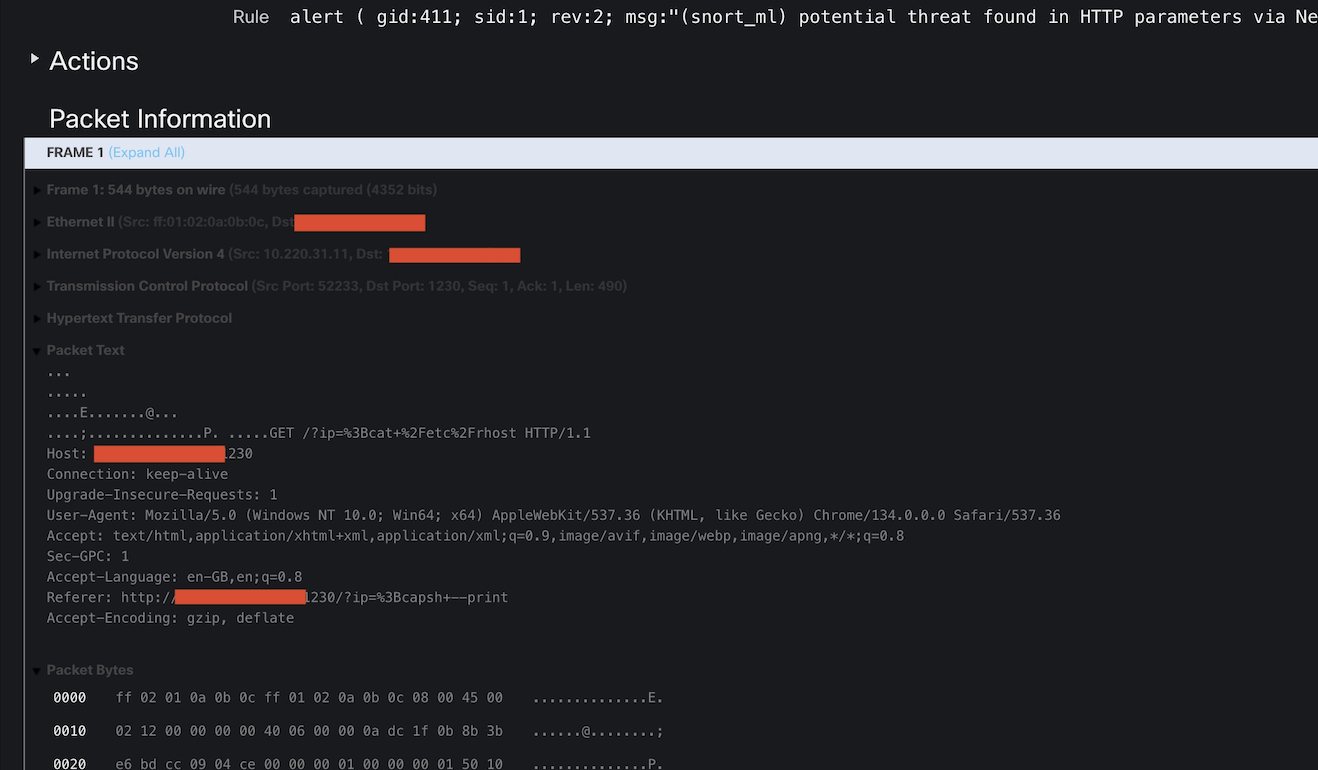Image resolution: width=1318 pixels, height=770 pixels.
Task: Click the Packet Information heading
Action: coord(160,119)
